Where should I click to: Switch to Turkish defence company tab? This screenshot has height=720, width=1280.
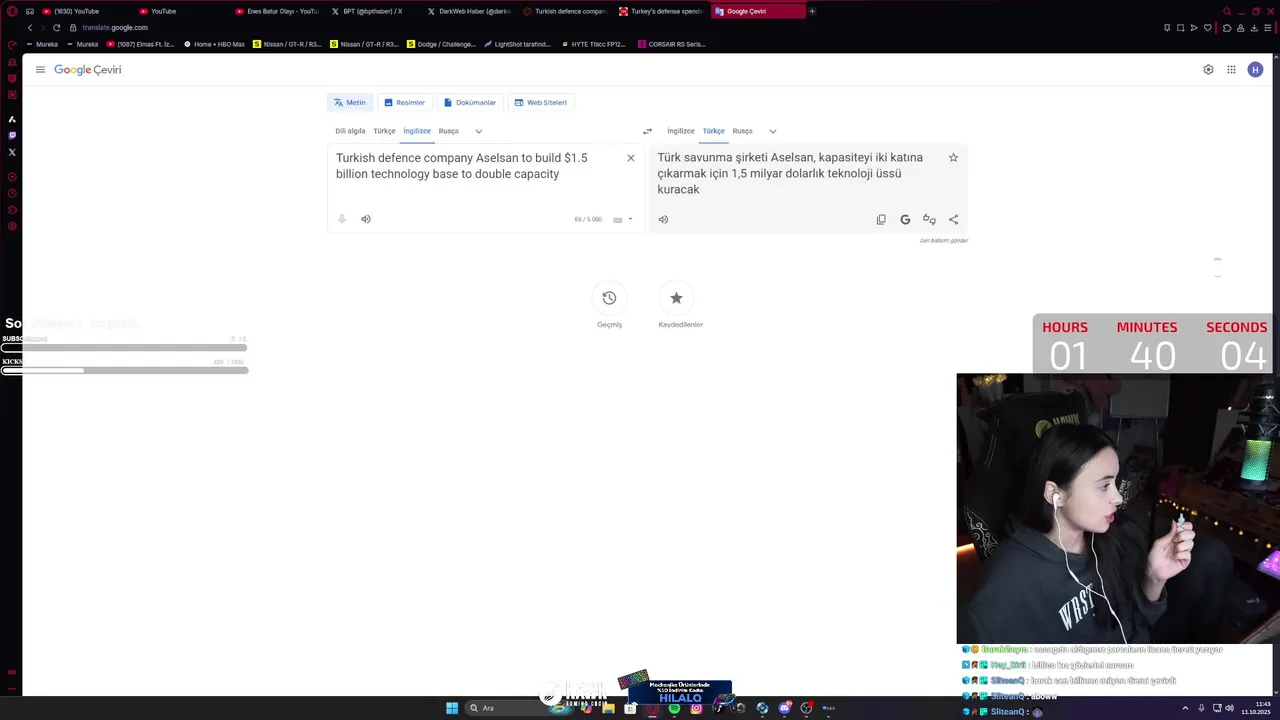(566, 11)
